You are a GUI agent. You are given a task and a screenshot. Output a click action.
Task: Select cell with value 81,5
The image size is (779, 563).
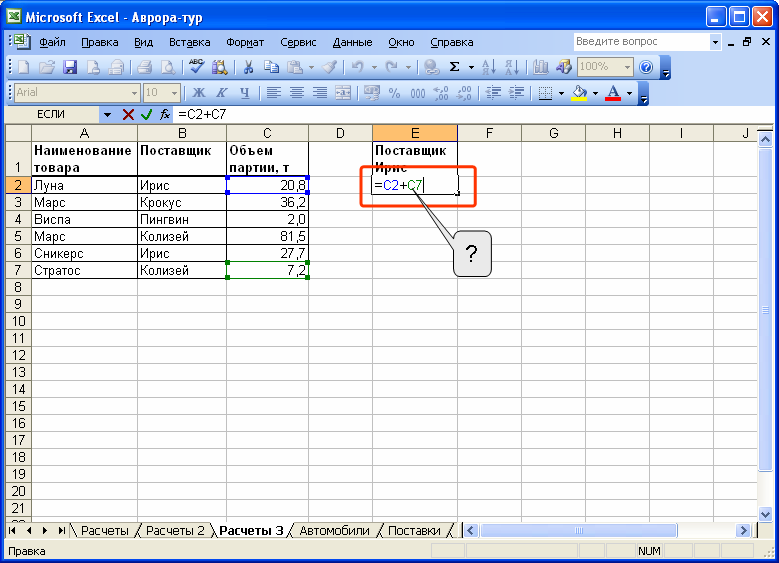(x=267, y=237)
